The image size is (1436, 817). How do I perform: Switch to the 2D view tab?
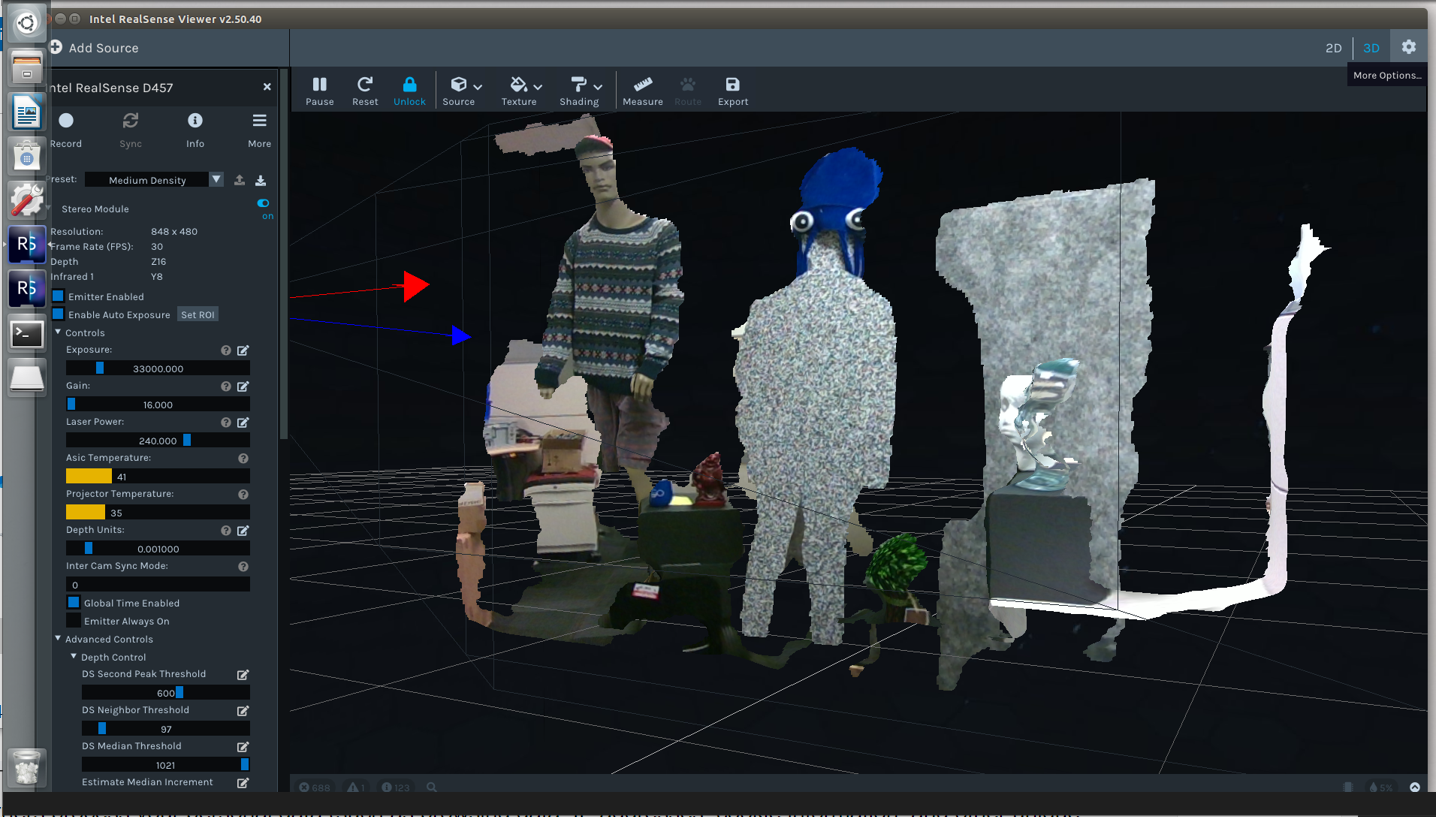tap(1333, 47)
